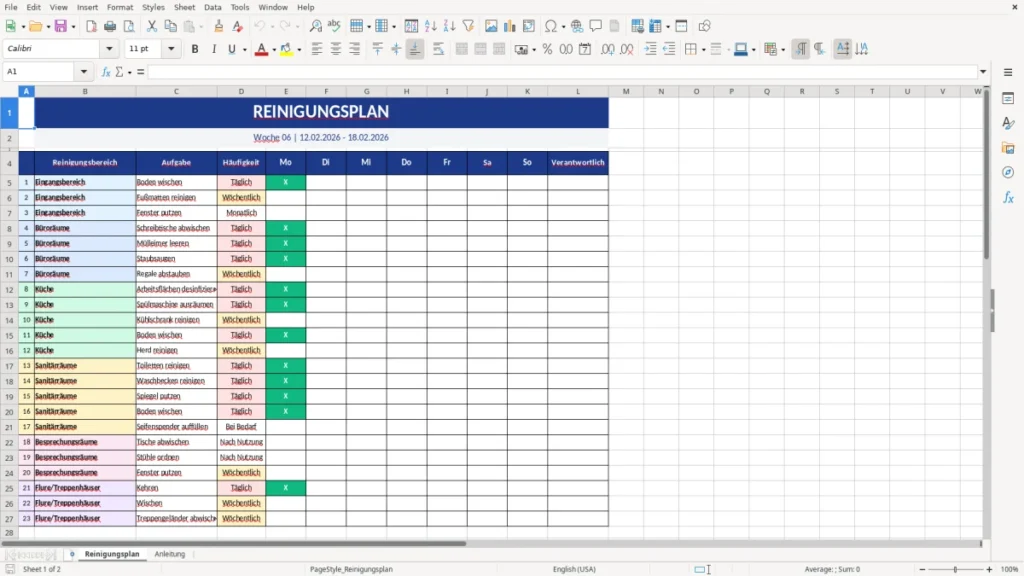Open the Sidebar Navigator compass icon
The image size is (1024, 576).
click(1008, 172)
